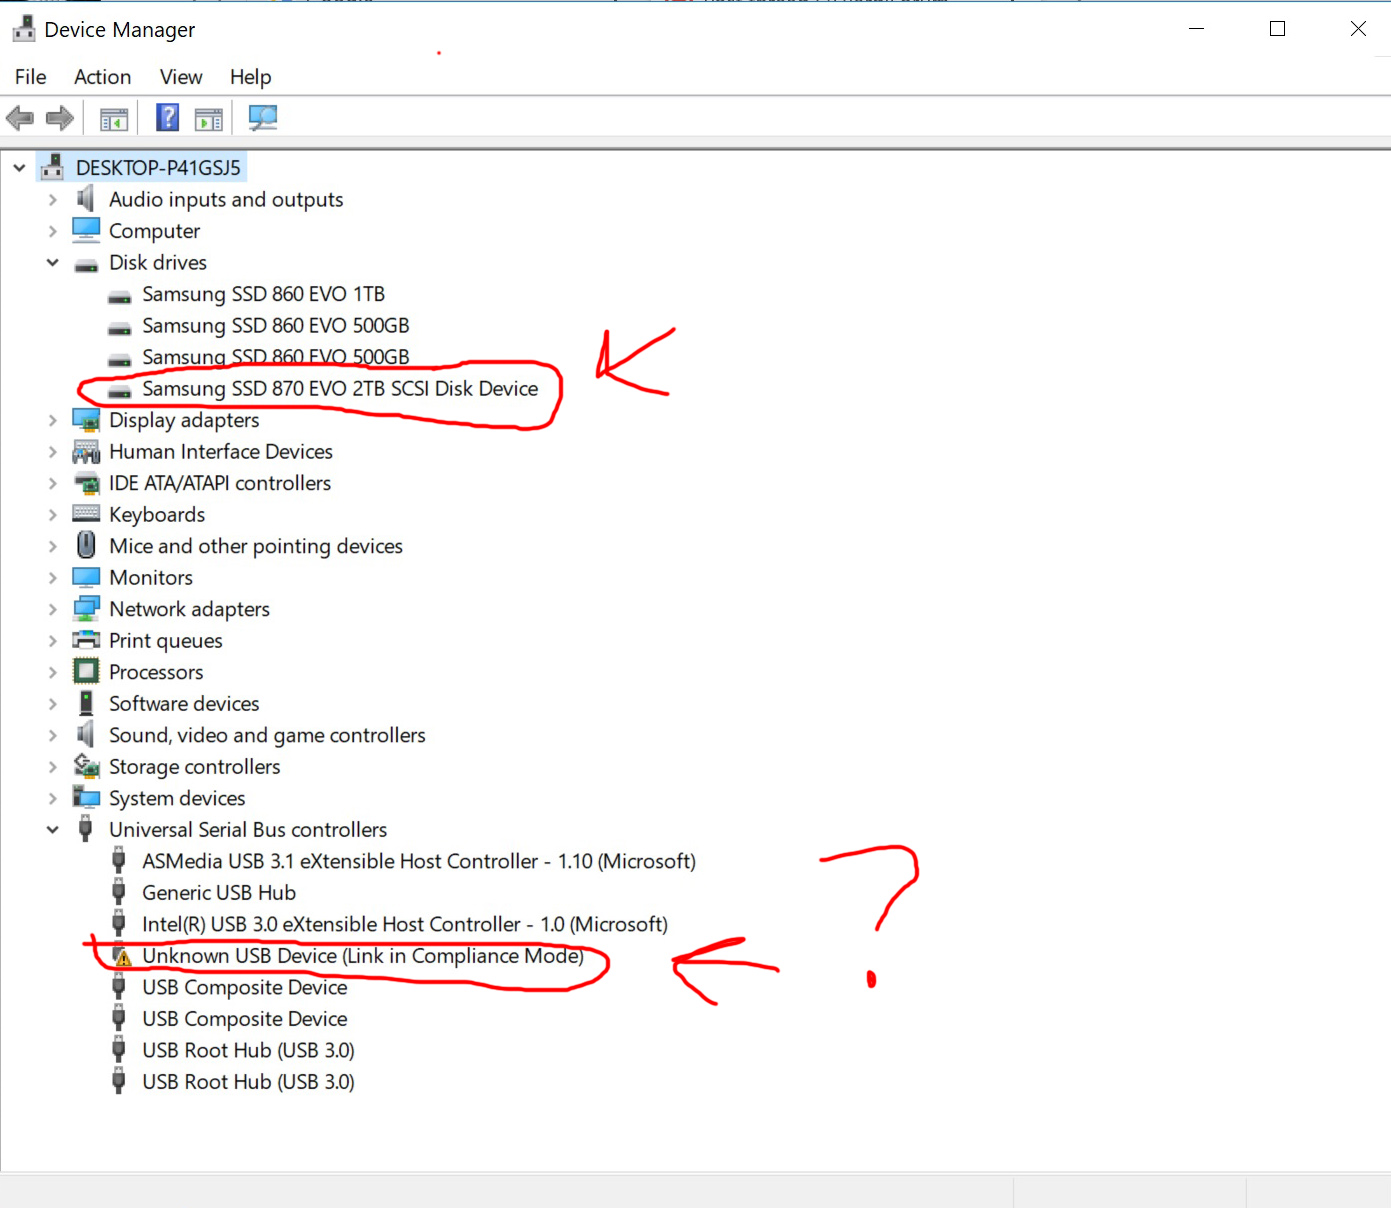
Task: Click the Device Manager title bar icon
Action: point(24,30)
